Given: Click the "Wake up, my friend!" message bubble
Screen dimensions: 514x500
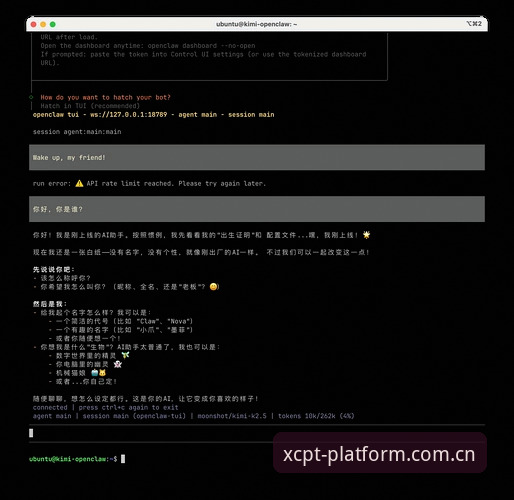Looking at the screenshot, I should pyautogui.click(x=257, y=157).
